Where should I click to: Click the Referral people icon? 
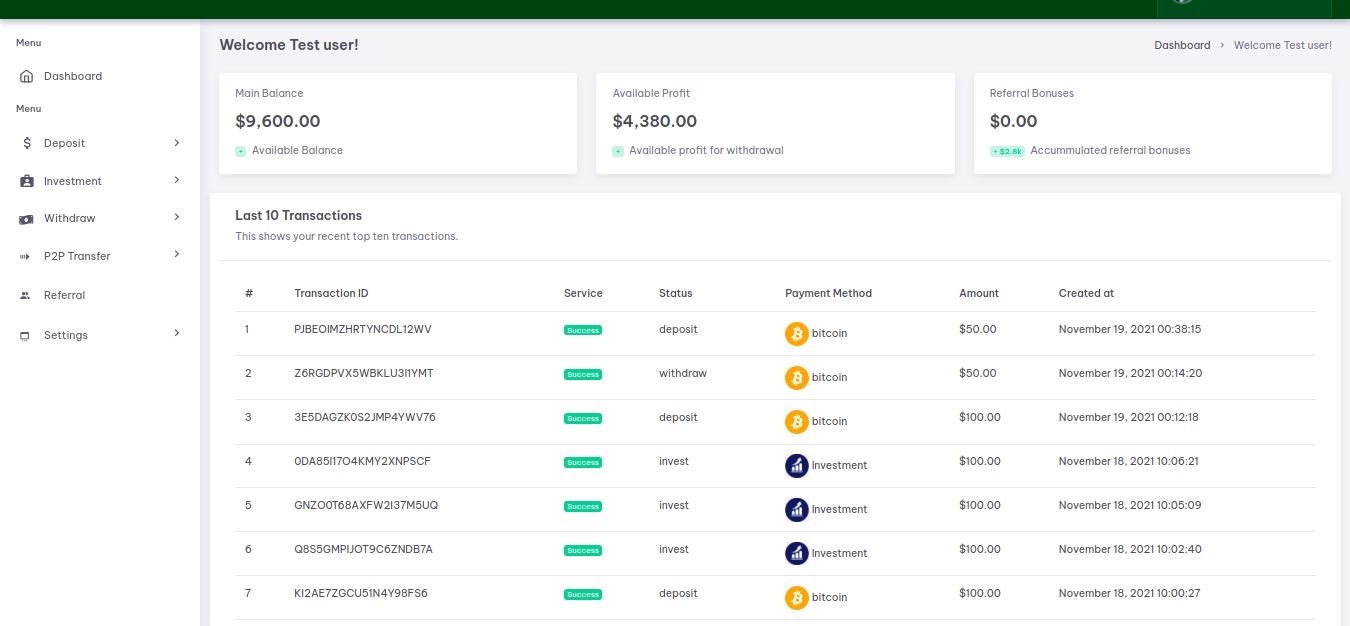point(26,296)
